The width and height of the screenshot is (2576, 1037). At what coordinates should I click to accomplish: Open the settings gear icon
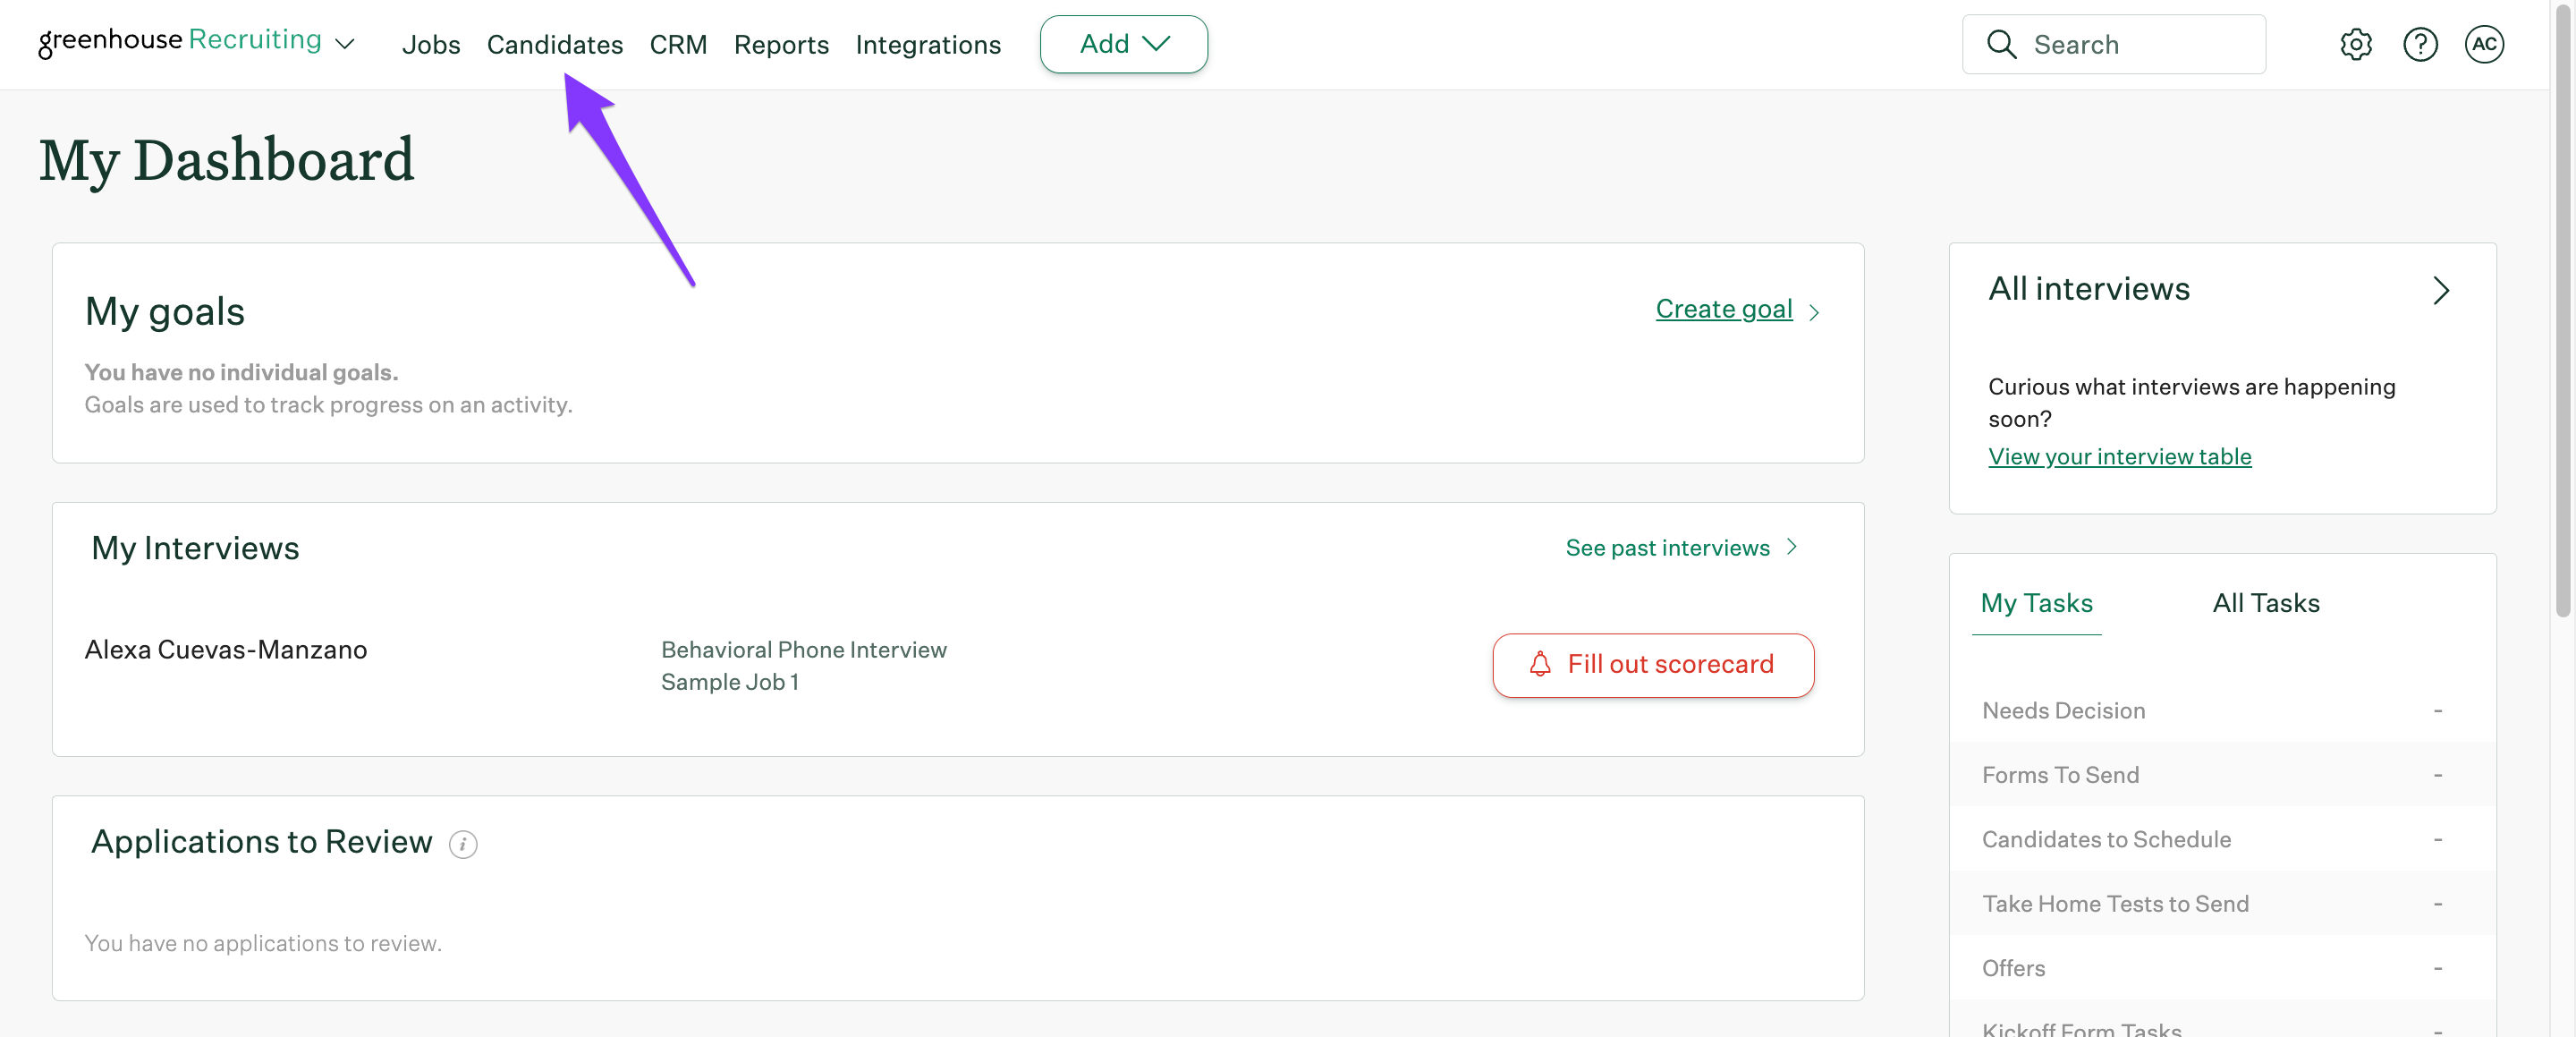2355,44
